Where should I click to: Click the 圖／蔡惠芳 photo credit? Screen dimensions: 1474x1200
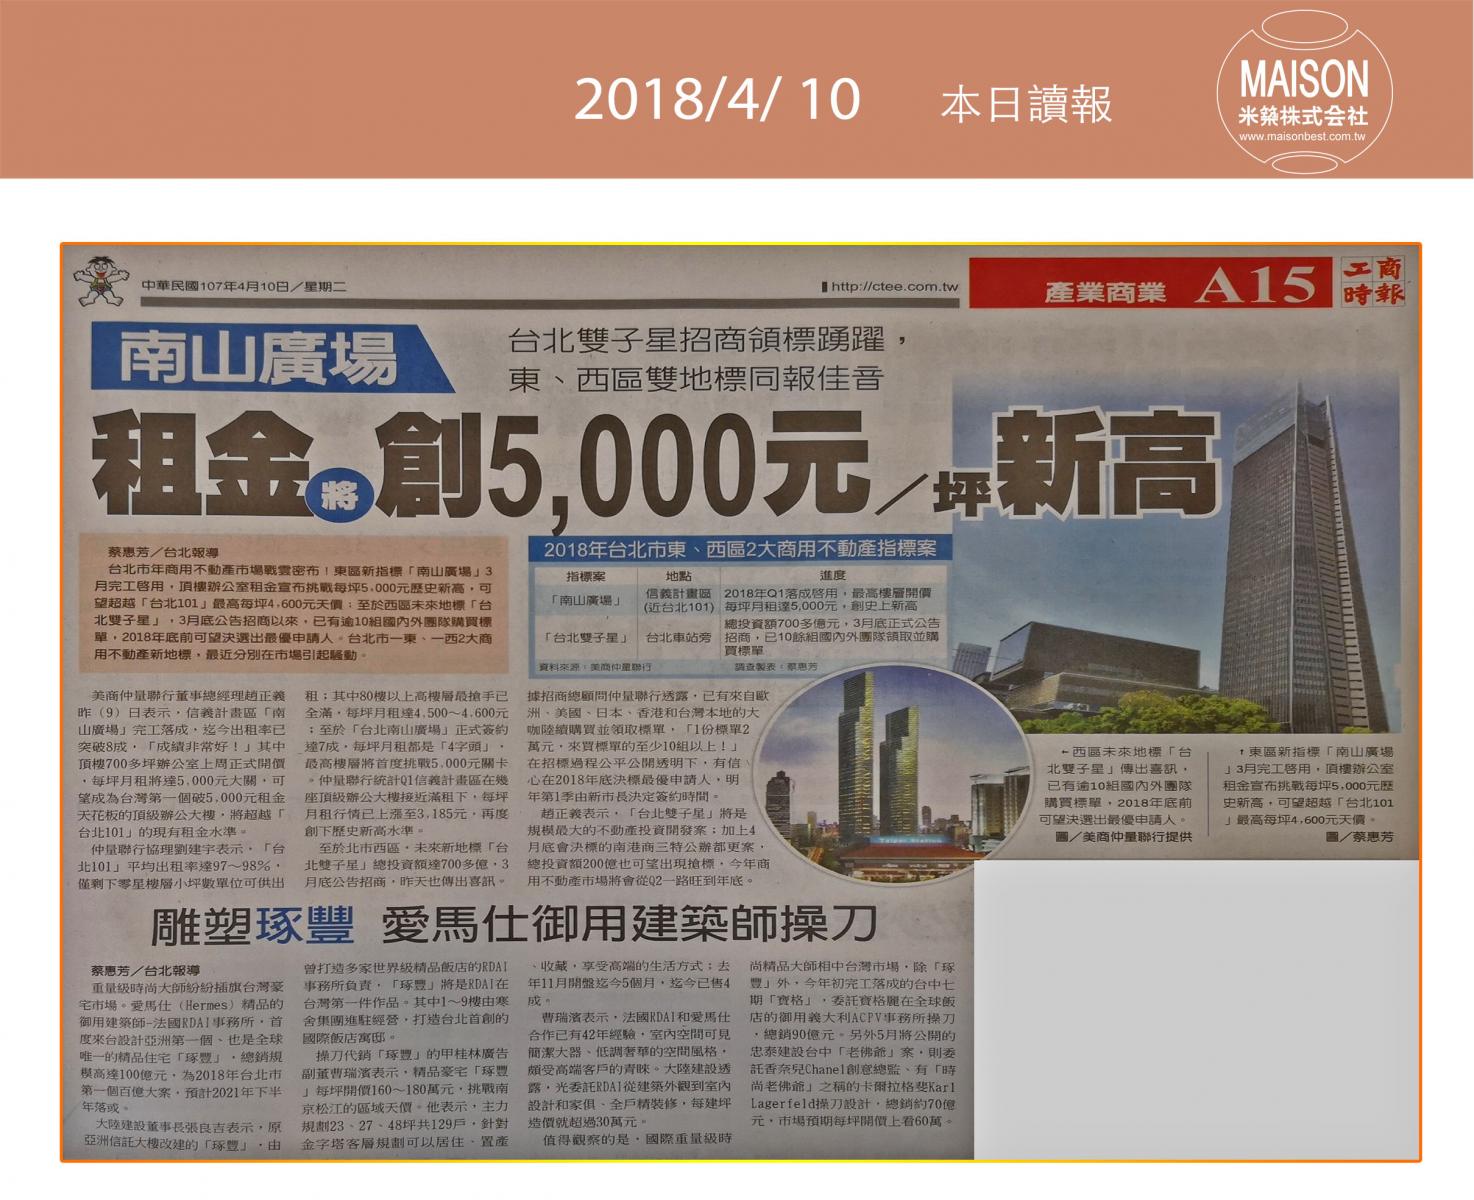(x=1359, y=836)
